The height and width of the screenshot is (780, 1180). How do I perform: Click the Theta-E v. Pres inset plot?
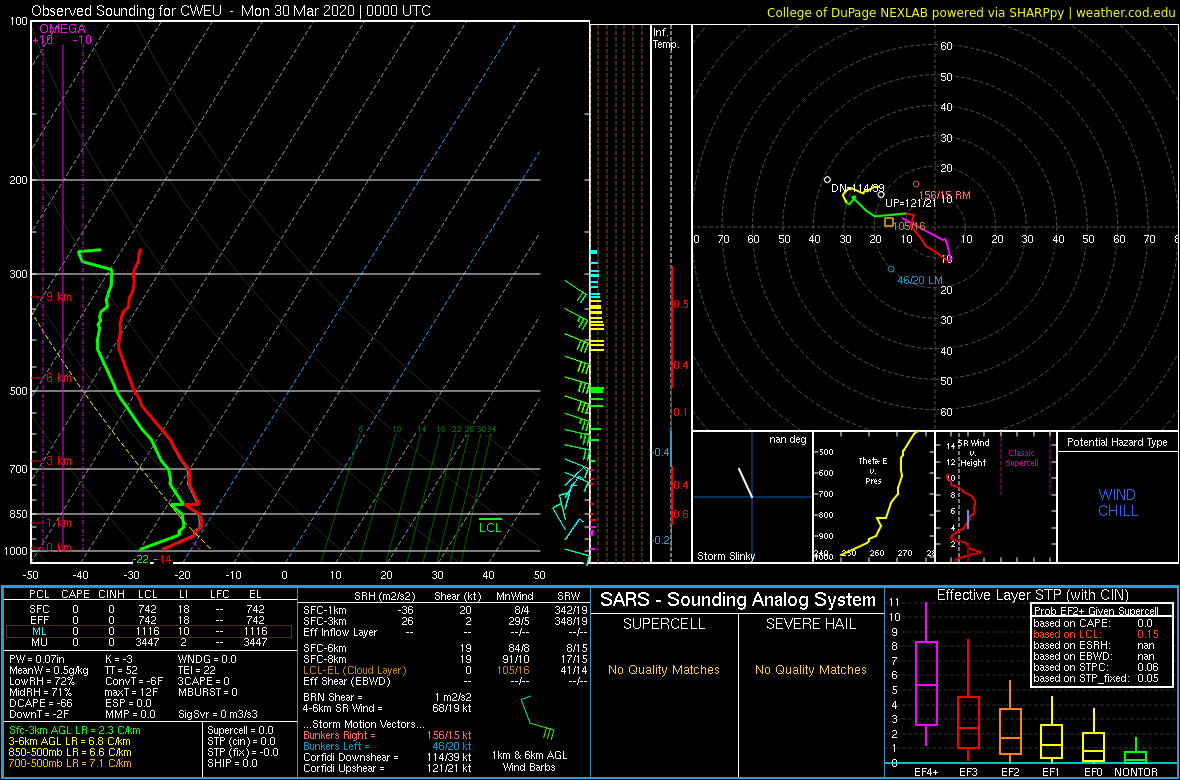[x=873, y=498]
